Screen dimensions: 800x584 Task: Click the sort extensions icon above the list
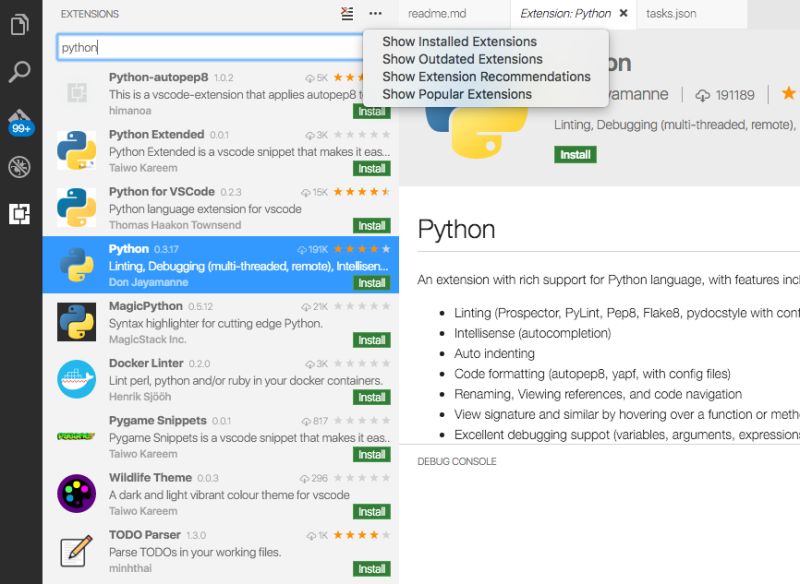[x=349, y=13]
